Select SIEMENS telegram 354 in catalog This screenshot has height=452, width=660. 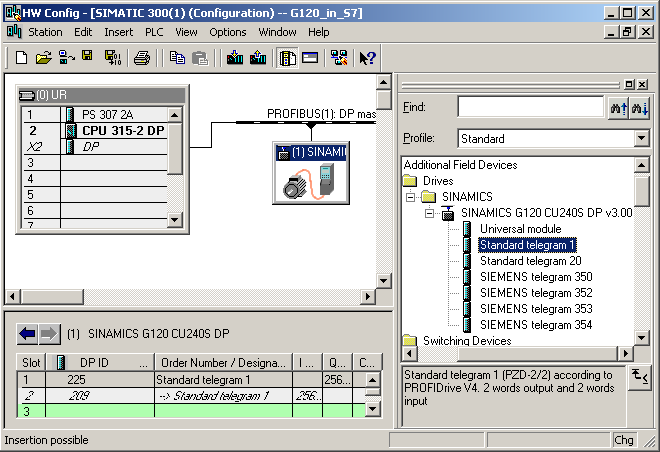[536, 325]
